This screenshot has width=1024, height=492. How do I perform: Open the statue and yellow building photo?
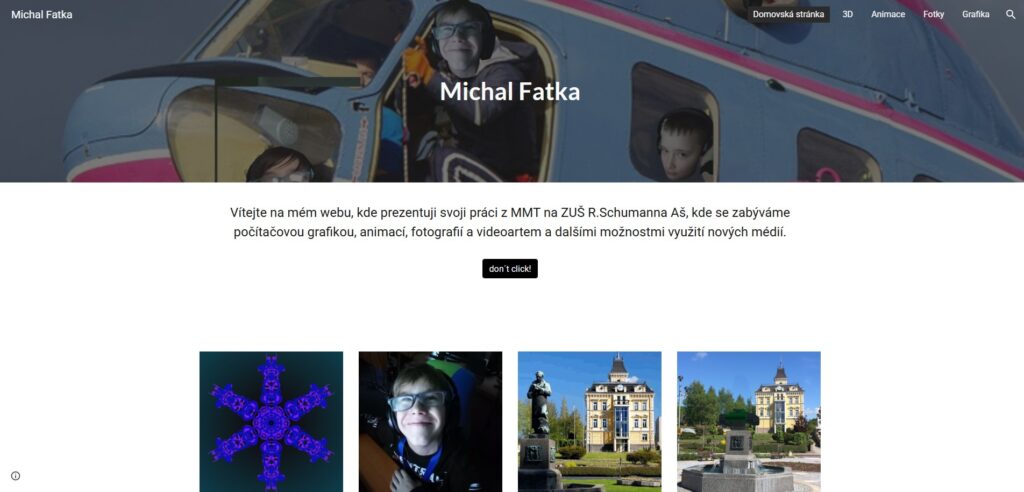tap(590, 421)
